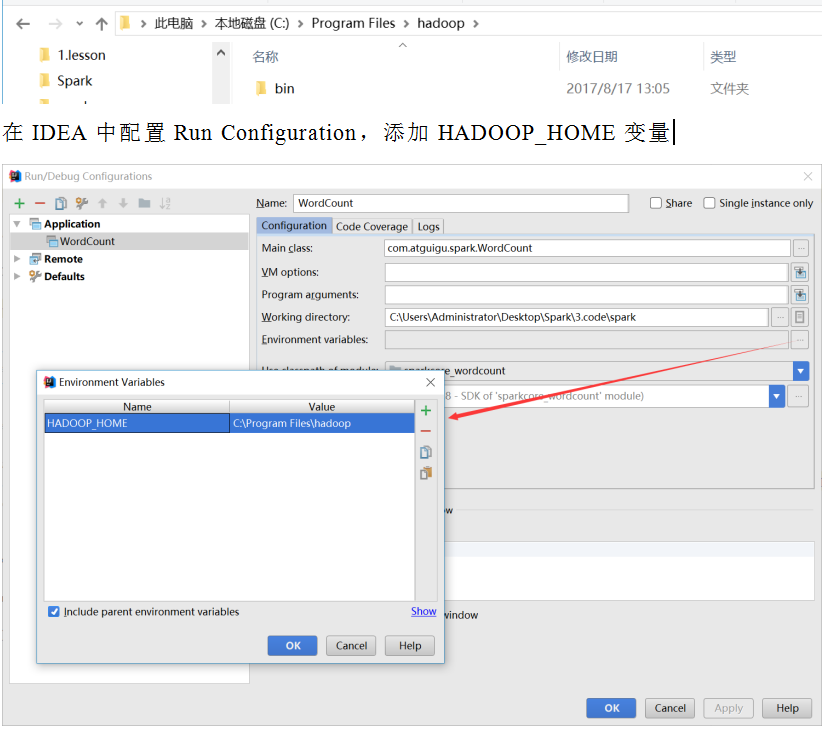Click Help in Run/Debug Configurations
Screen dimensions: 829x730
click(x=787, y=708)
